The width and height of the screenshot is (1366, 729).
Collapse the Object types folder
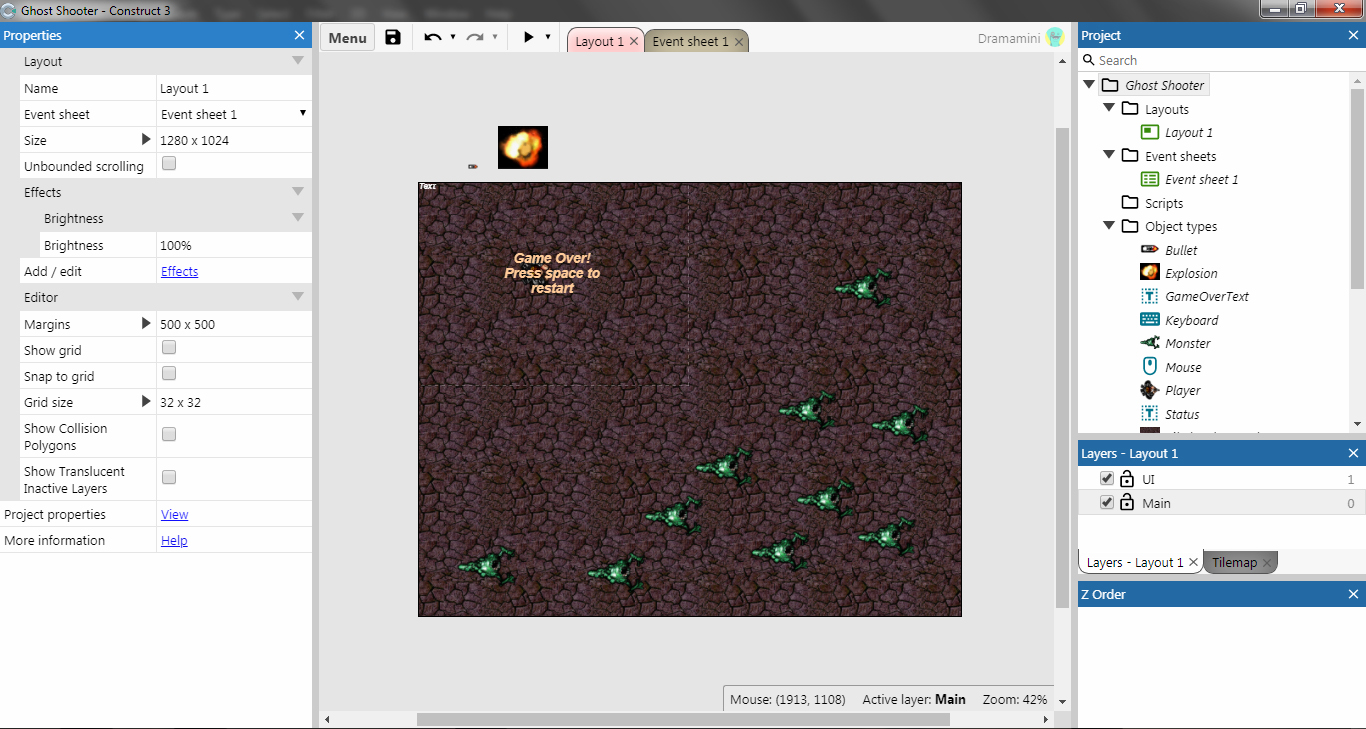coord(1109,226)
